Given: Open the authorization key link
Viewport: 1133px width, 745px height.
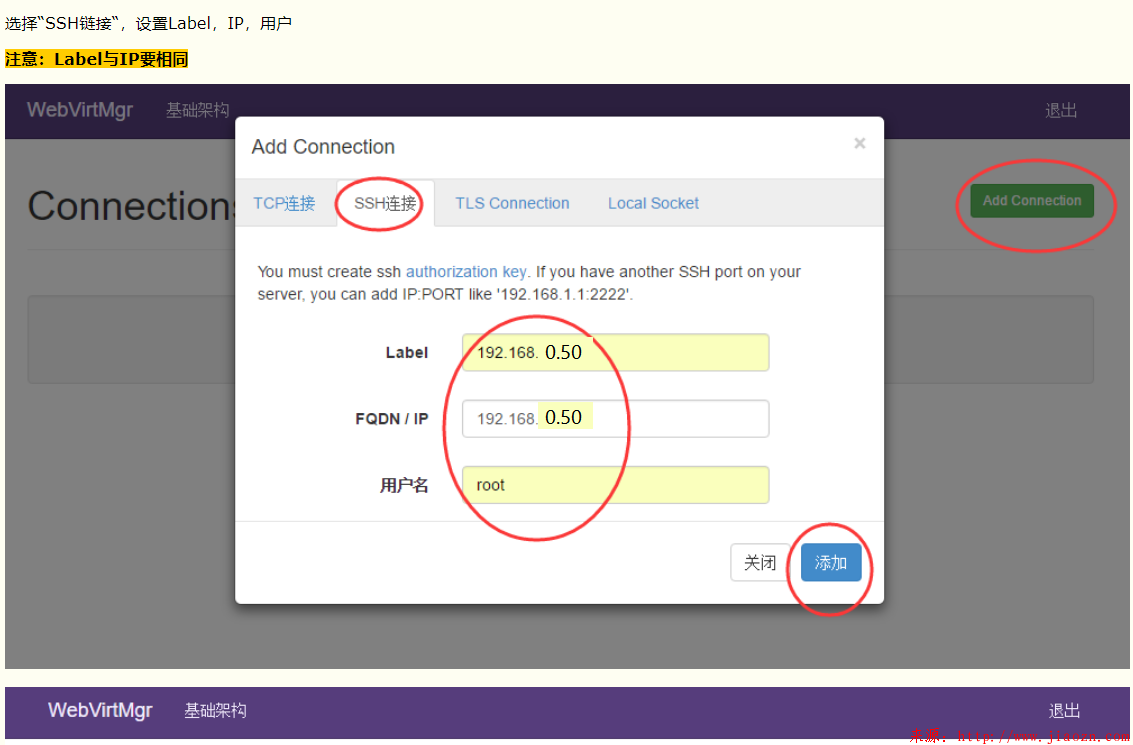Looking at the screenshot, I should [x=466, y=271].
